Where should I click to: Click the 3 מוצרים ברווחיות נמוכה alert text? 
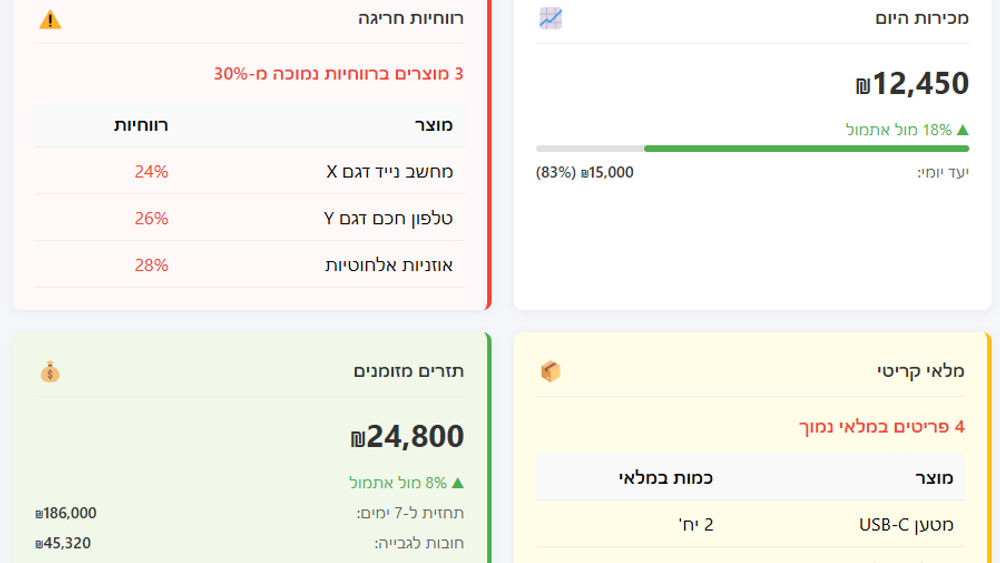pyautogui.click(x=339, y=74)
